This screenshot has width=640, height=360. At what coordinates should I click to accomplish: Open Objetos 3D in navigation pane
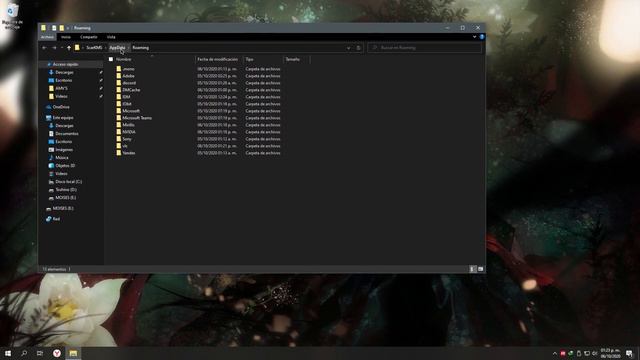click(65, 166)
